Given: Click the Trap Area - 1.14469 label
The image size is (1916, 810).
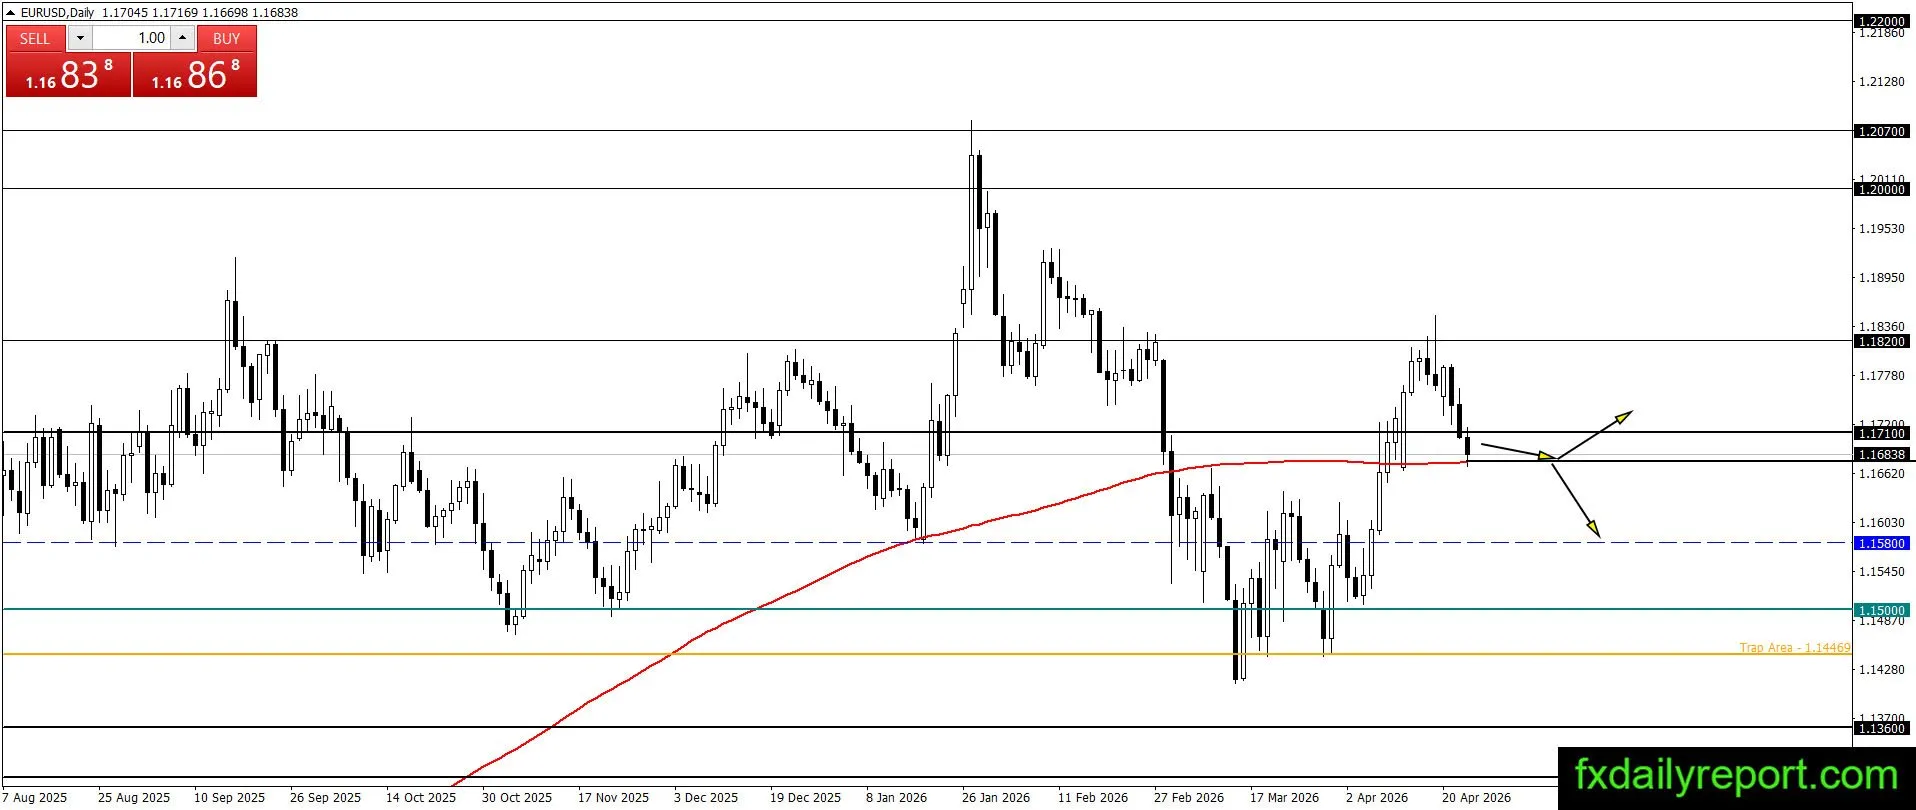Looking at the screenshot, I should [x=1794, y=647].
